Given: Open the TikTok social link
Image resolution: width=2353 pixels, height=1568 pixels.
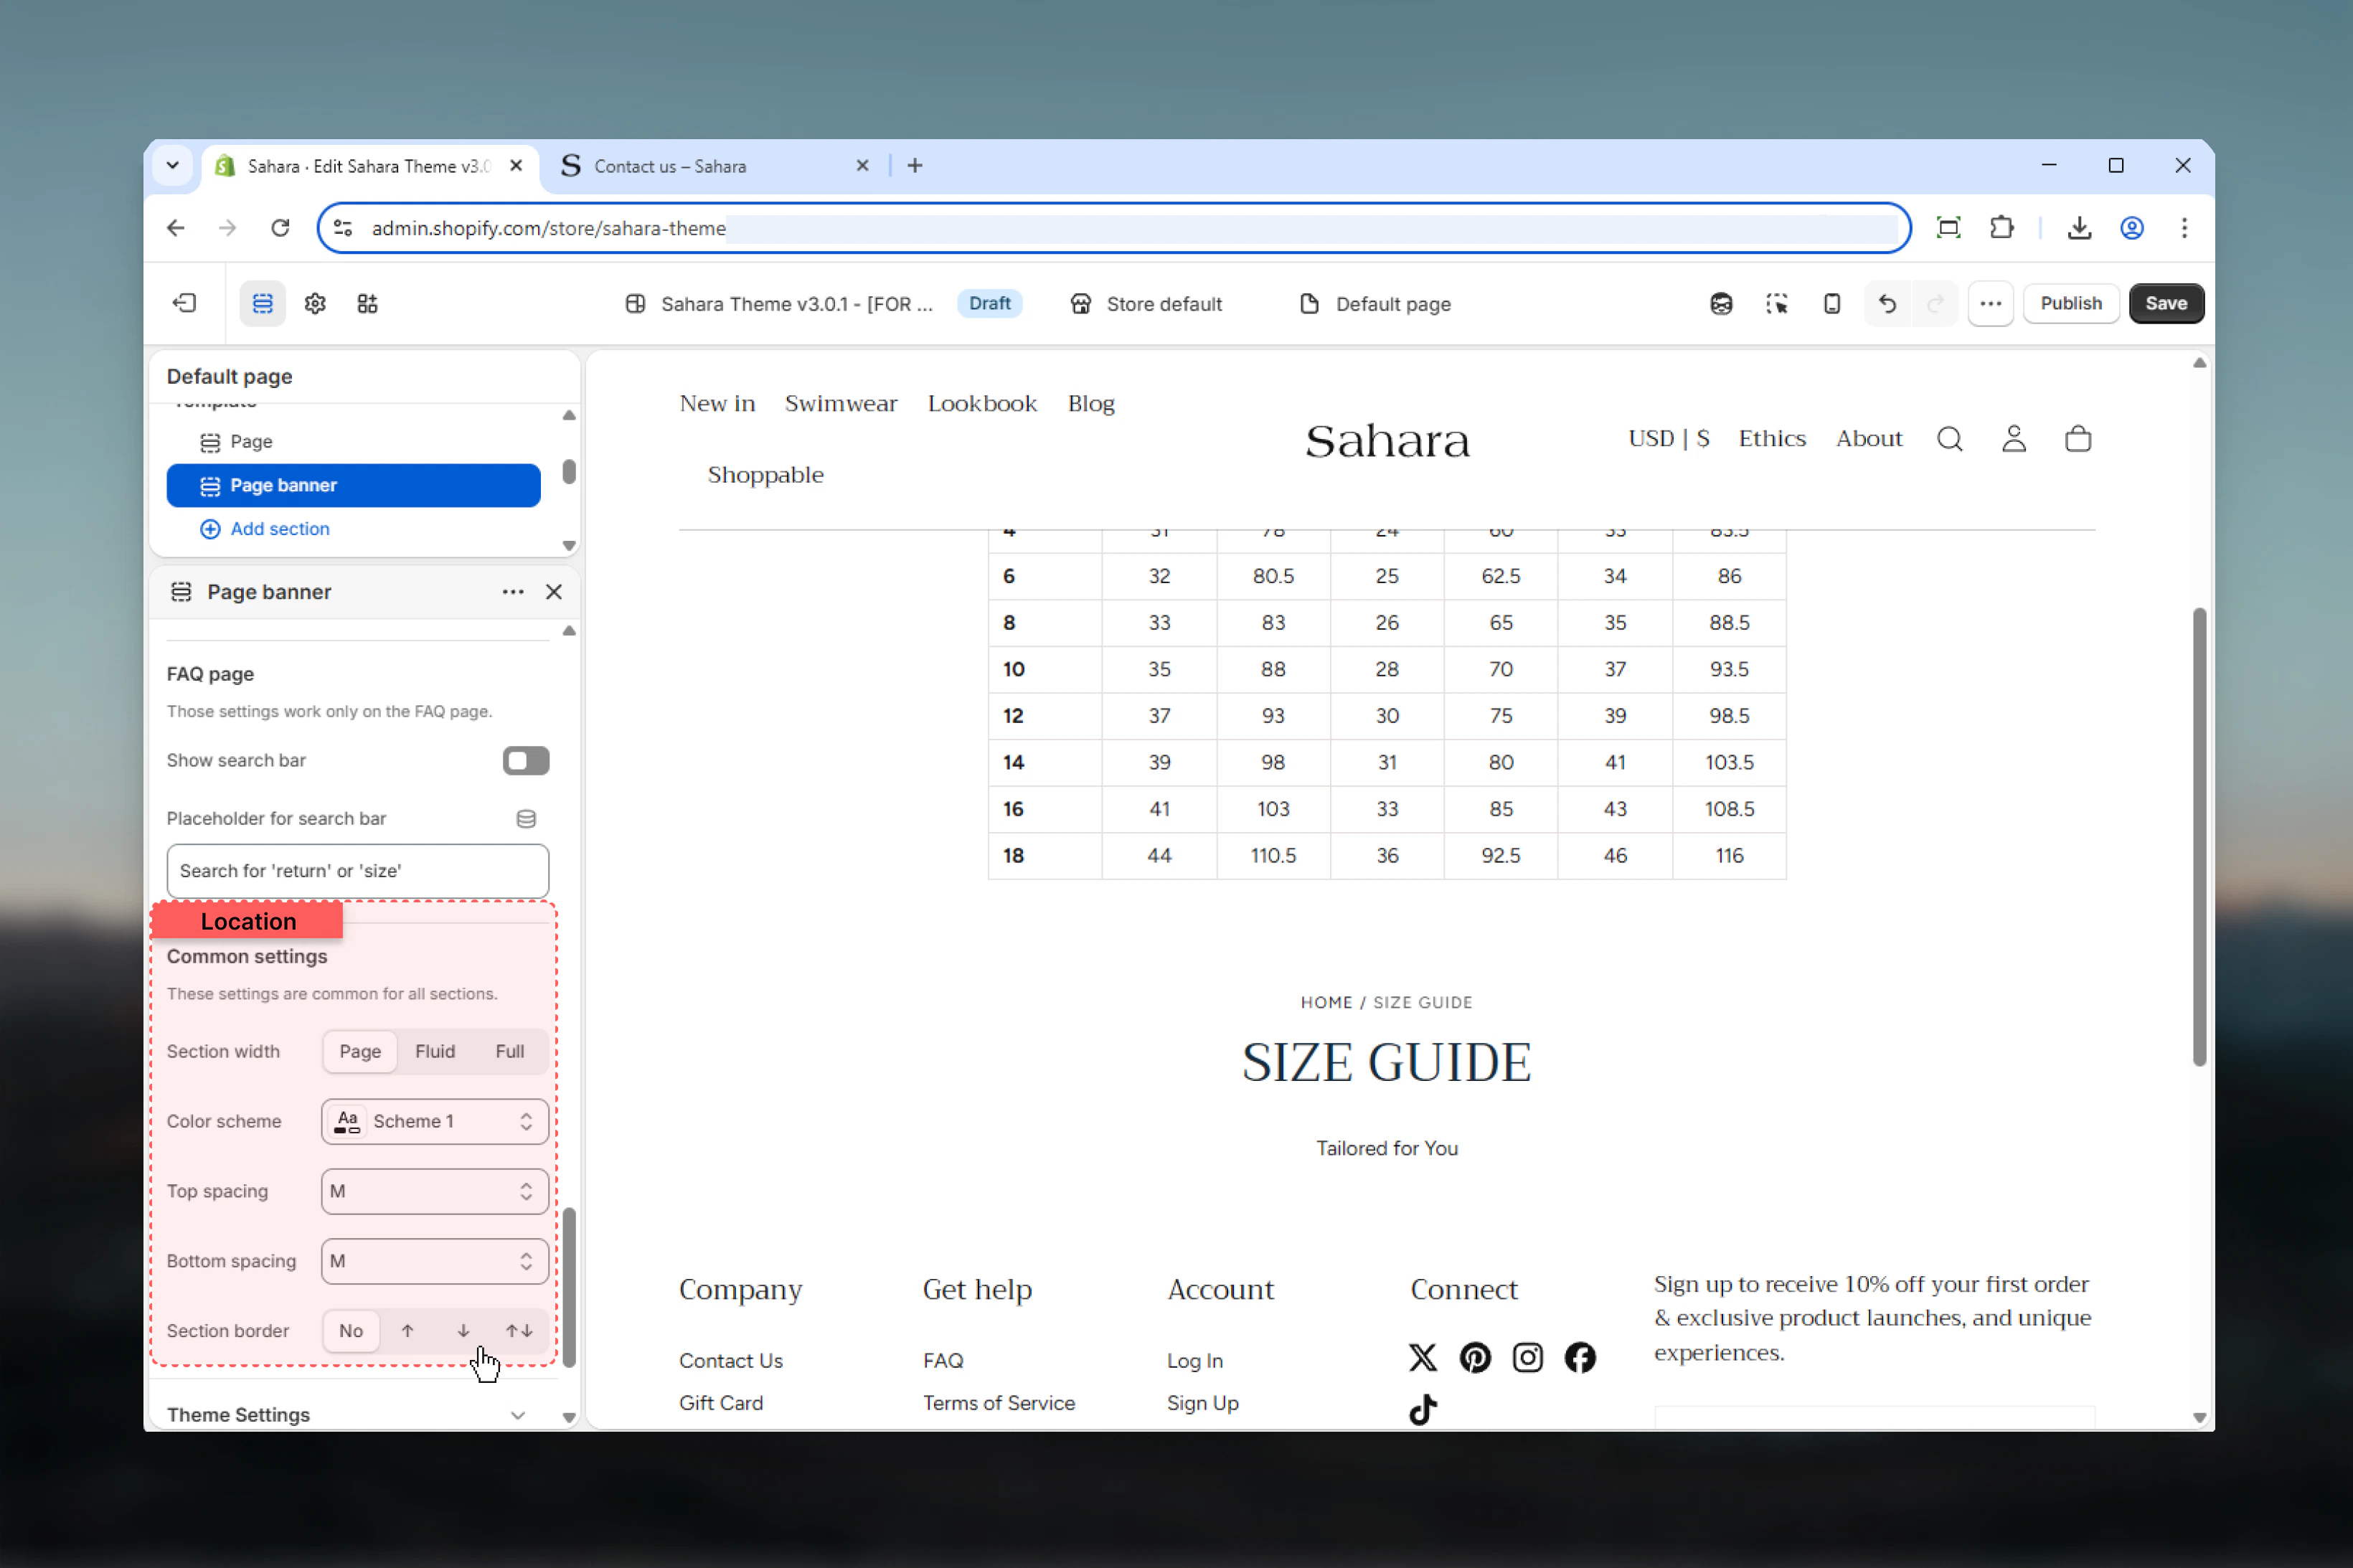Looking at the screenshot, I should point(1422,1409).
